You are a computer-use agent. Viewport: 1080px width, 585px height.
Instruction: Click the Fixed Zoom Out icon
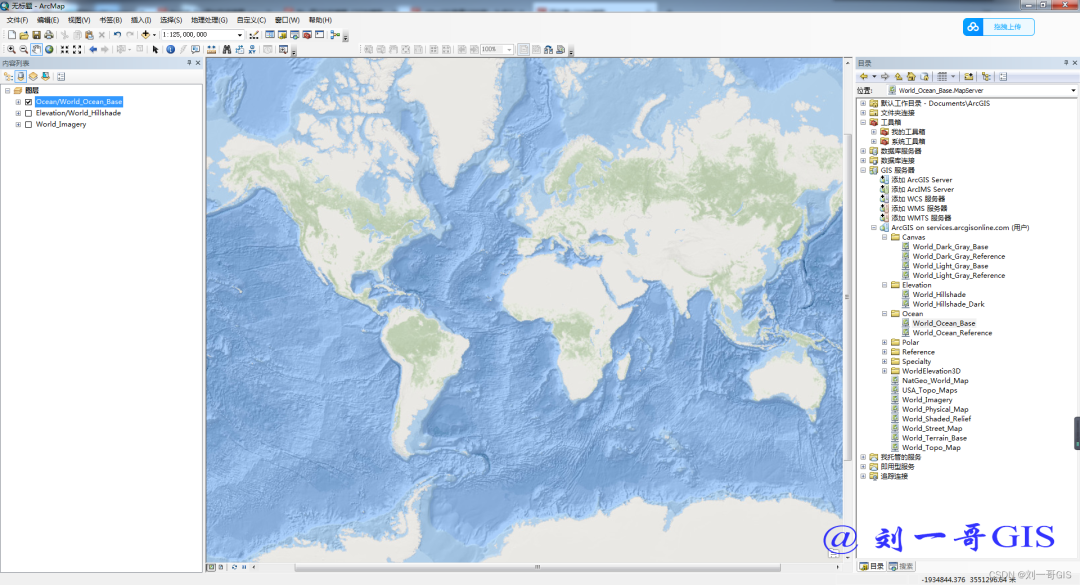click(77, 50)
